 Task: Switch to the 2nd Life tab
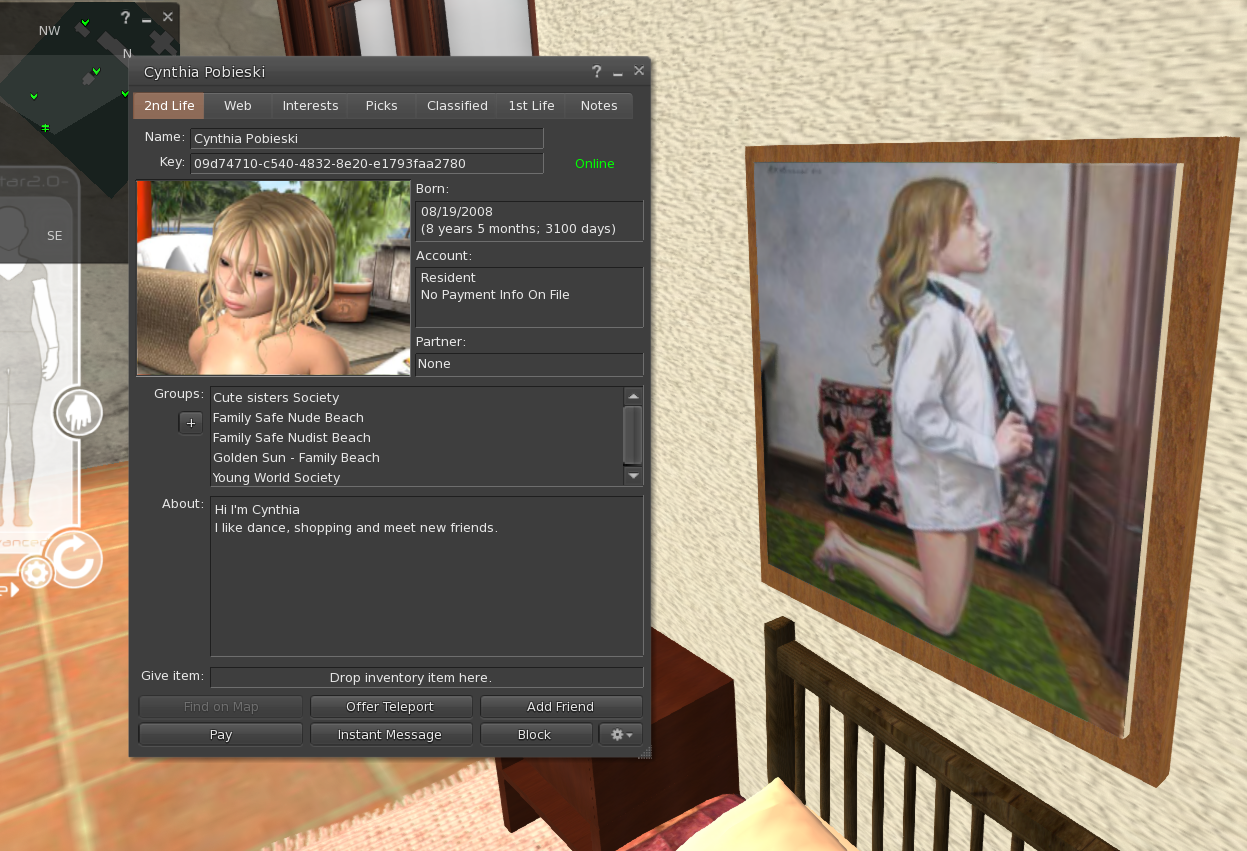169,106
